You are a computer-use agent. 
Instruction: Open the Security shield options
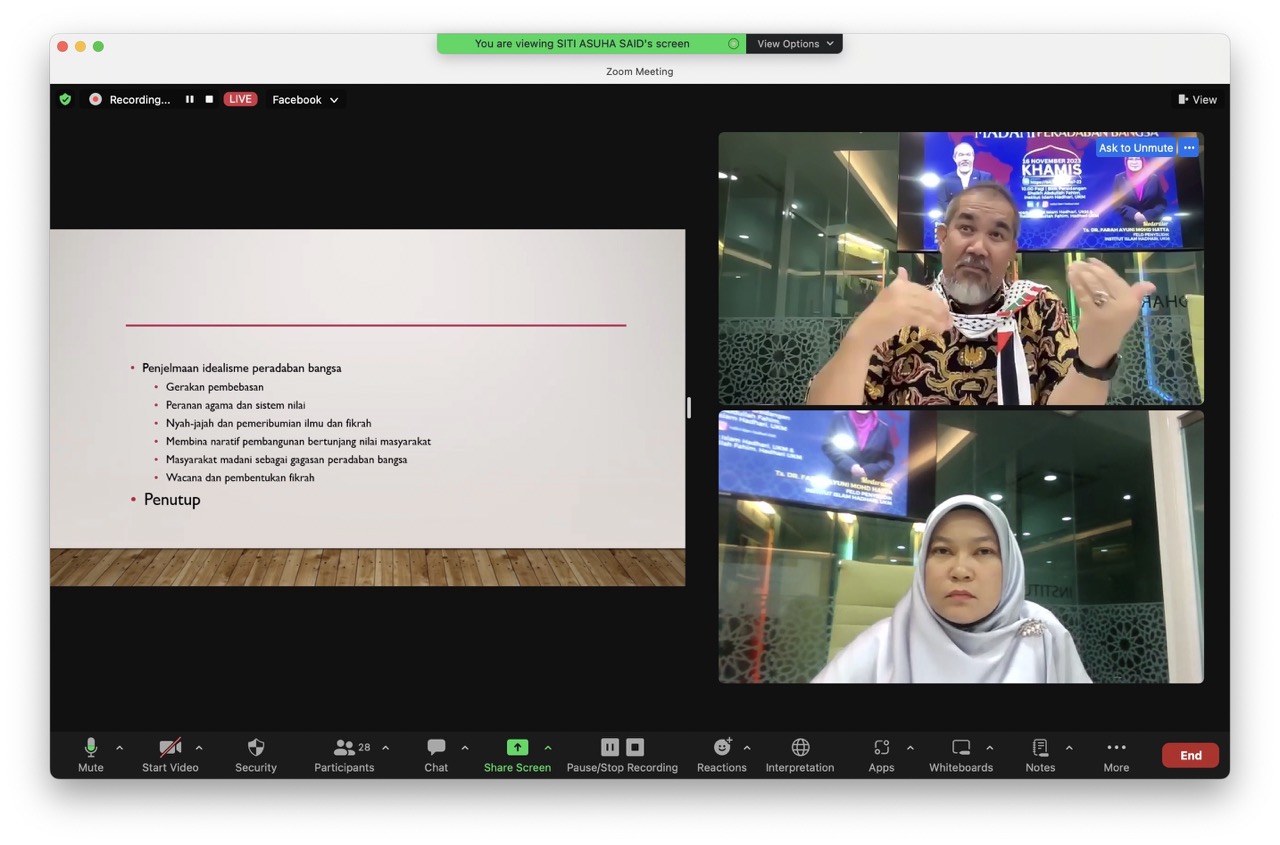[256, 754]
